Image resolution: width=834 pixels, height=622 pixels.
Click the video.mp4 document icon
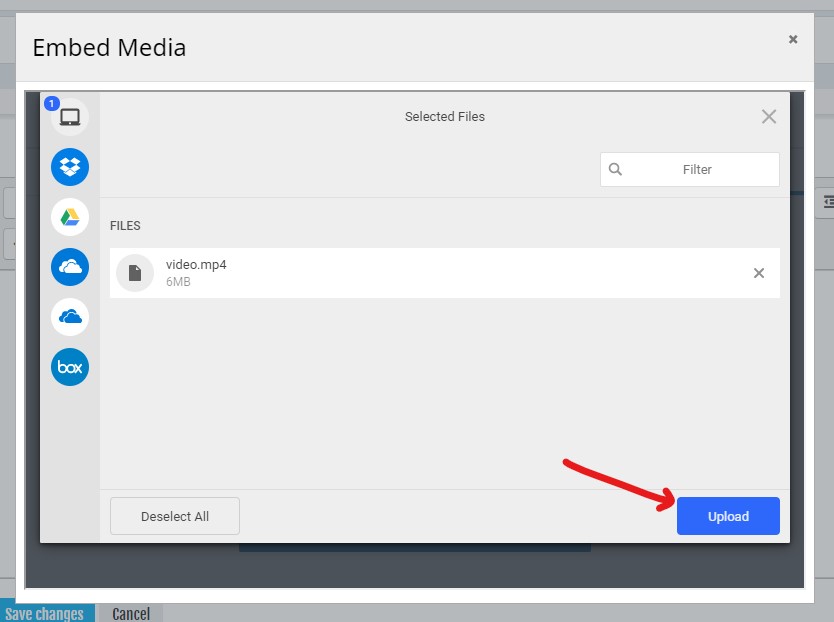pos(135,272)
